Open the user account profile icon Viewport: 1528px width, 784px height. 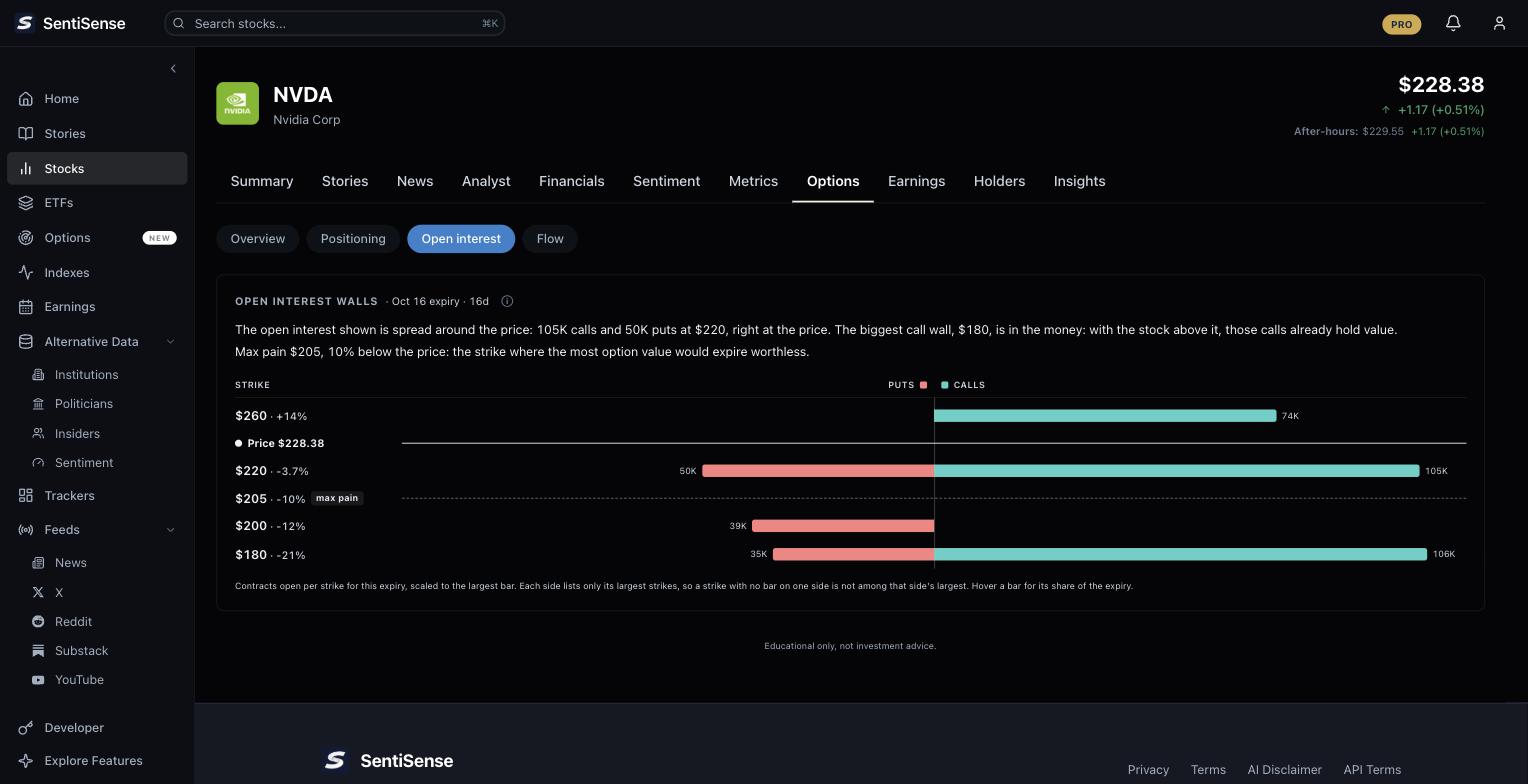tap(1499, 23)
